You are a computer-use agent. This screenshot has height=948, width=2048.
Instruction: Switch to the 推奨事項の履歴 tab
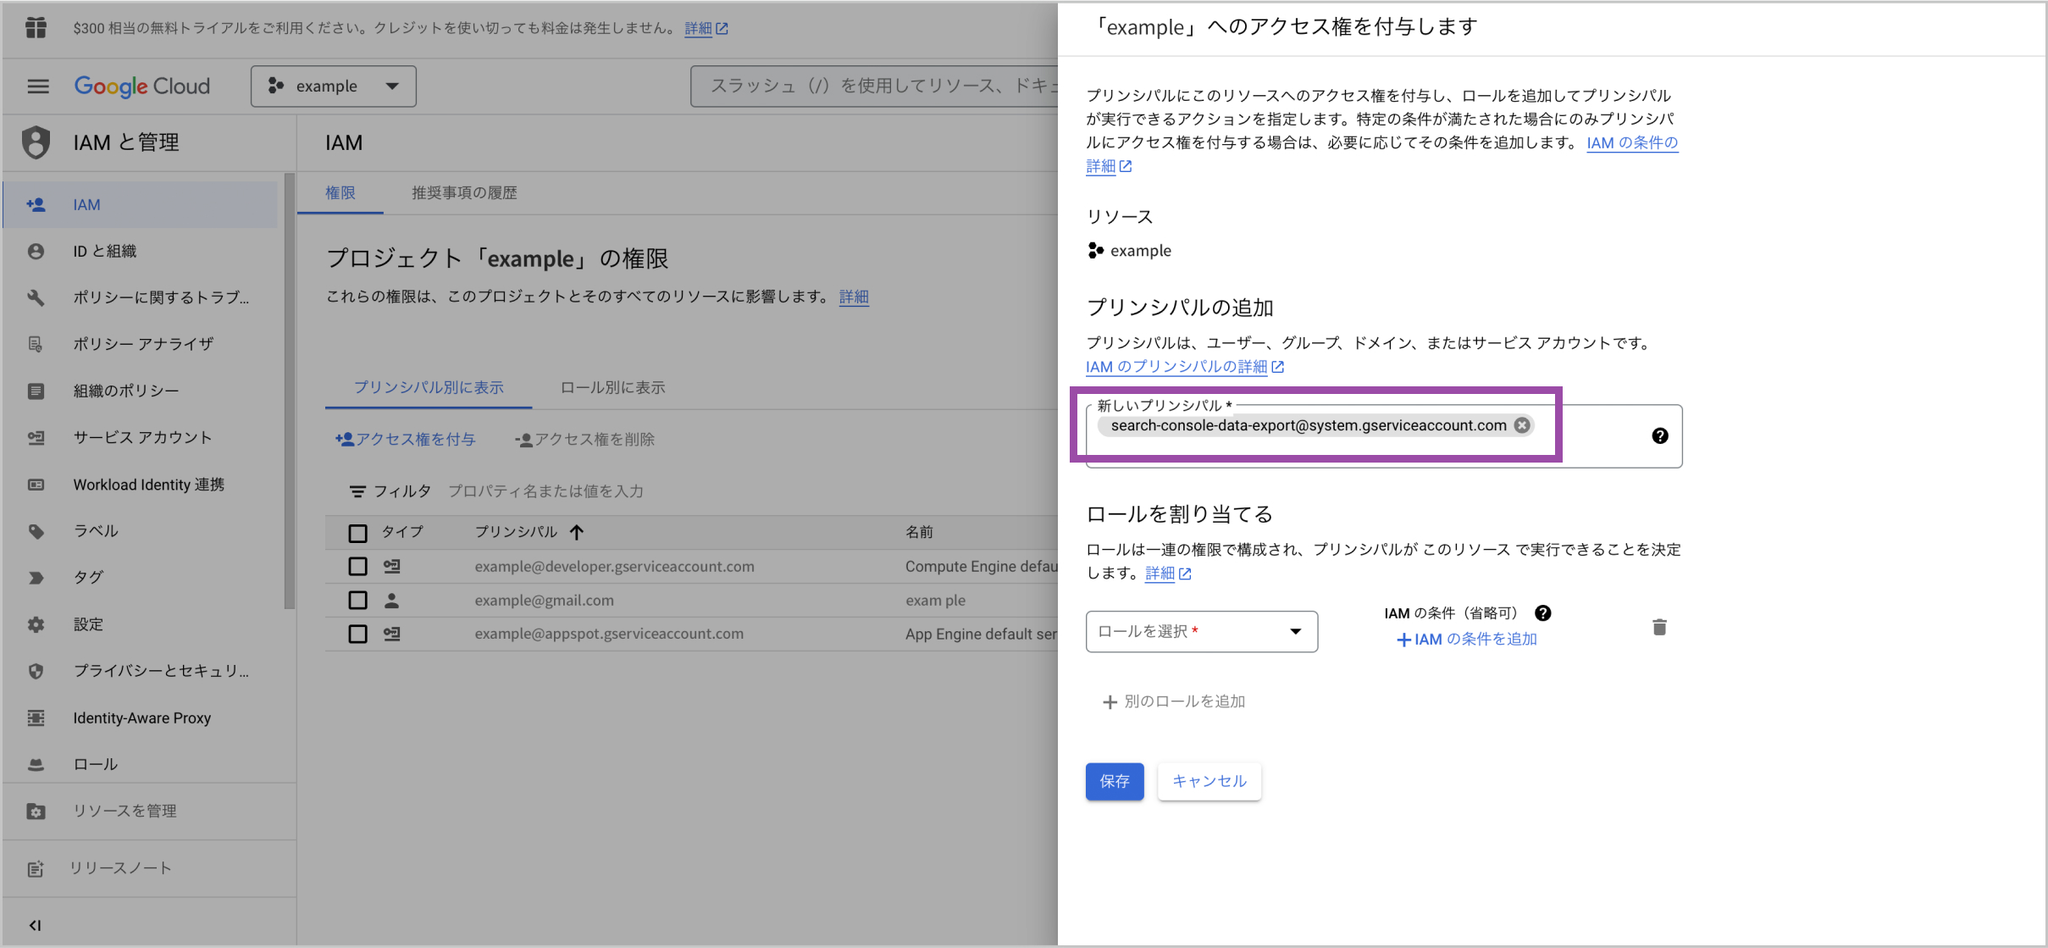click(x=464, y=193)
